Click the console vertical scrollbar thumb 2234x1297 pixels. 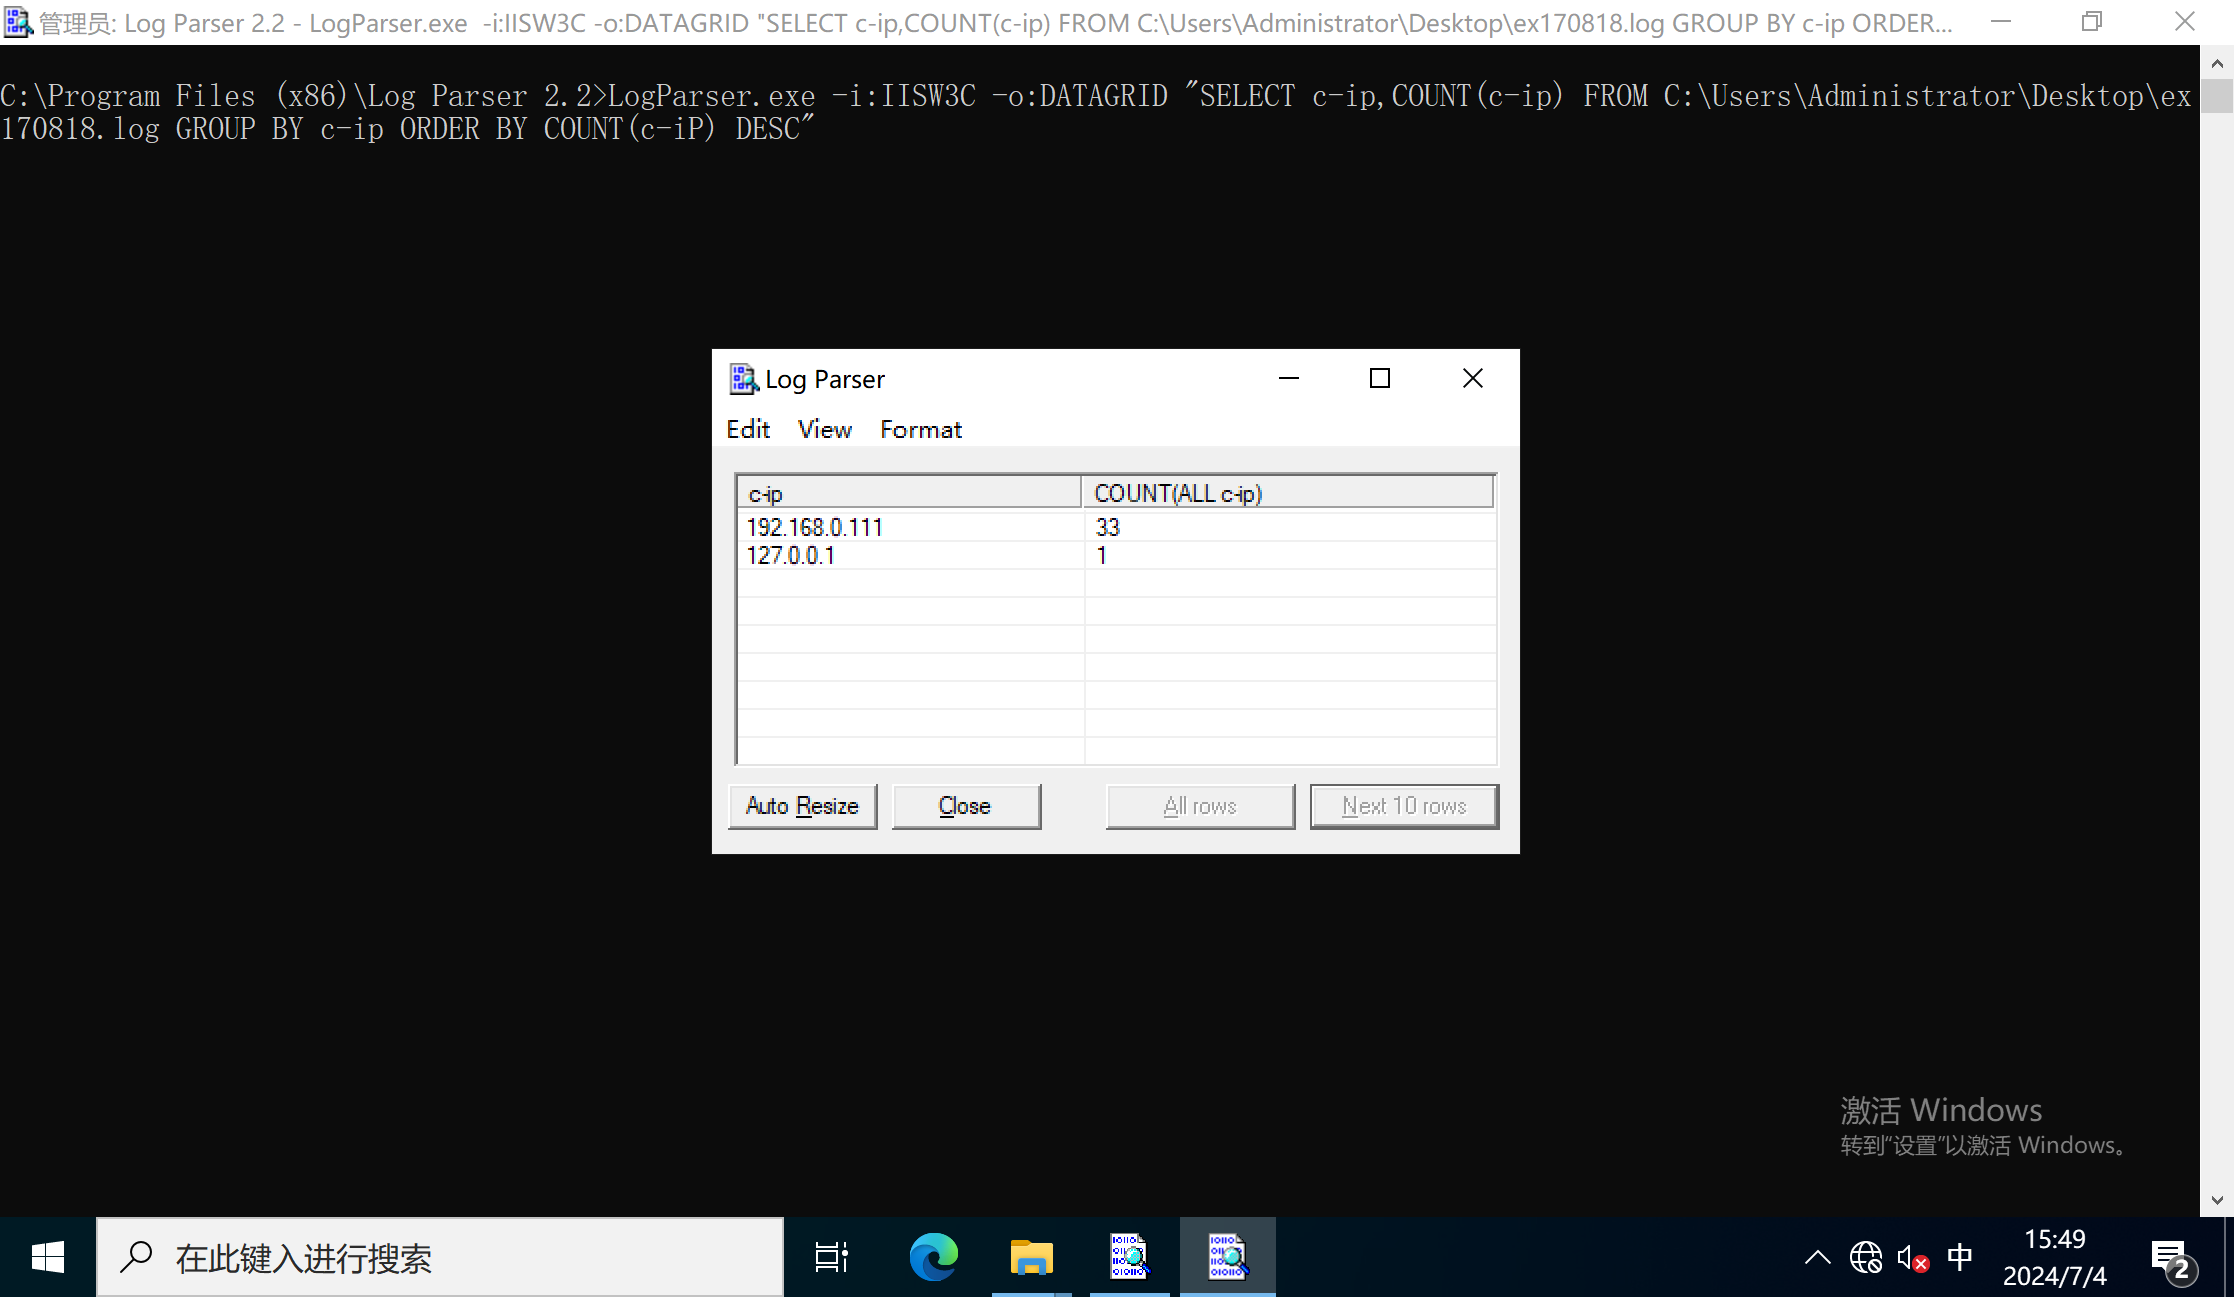[x=2217, y=97]
